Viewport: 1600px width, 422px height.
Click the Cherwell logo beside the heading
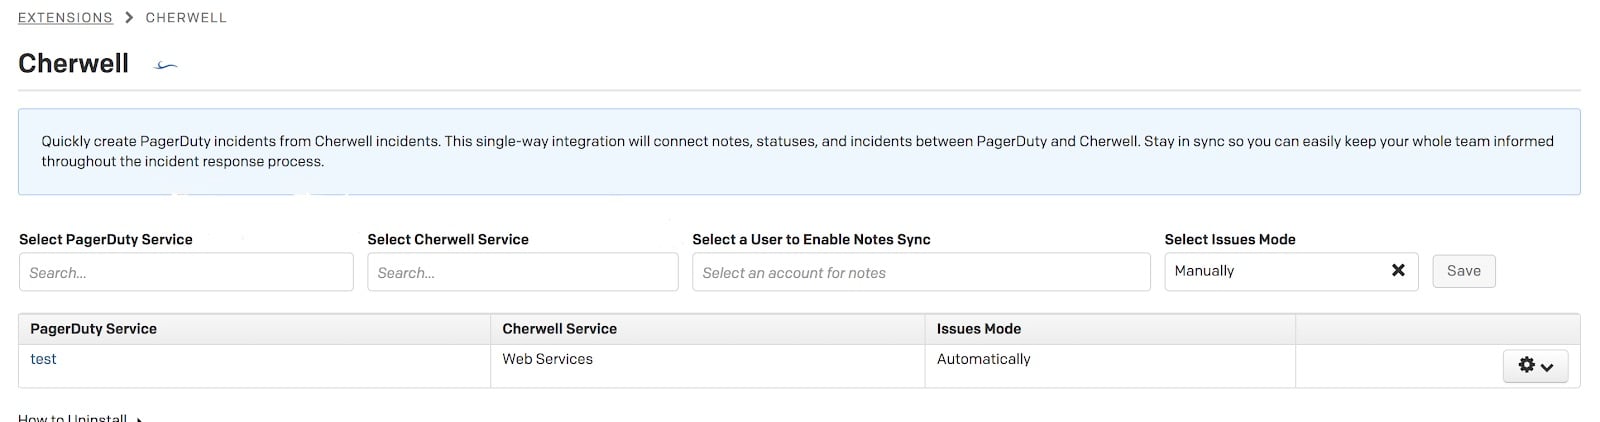pos(166,66)
